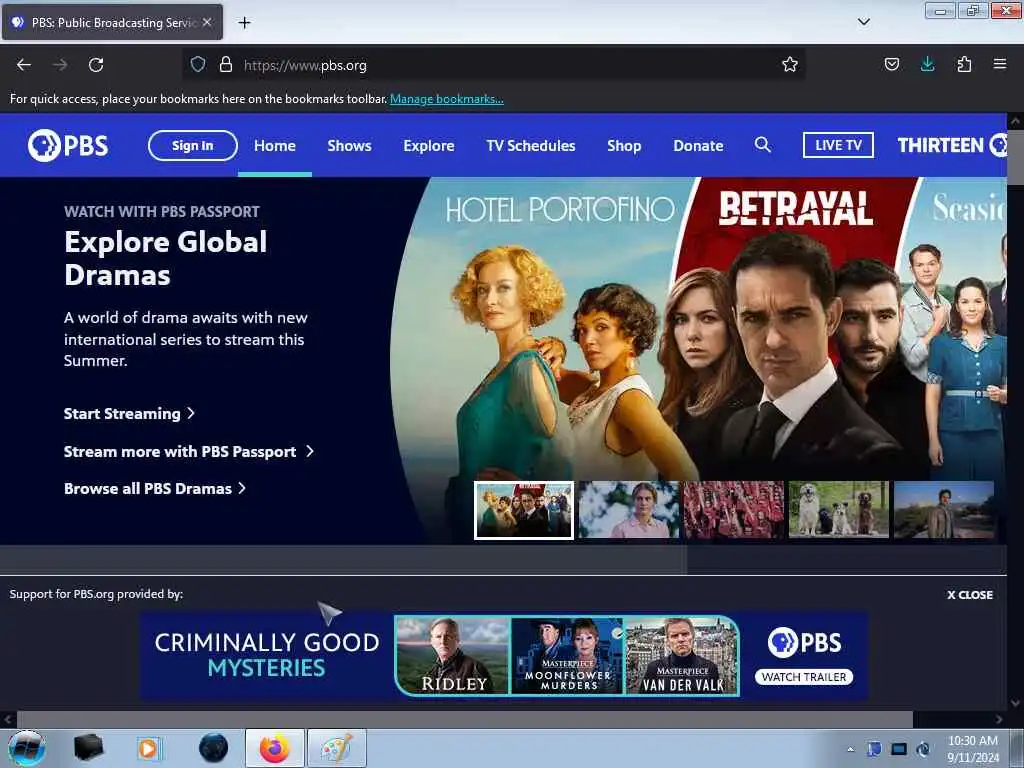Click the Sign In button
Screen dimensions: 1024x768
pos(193,145)
